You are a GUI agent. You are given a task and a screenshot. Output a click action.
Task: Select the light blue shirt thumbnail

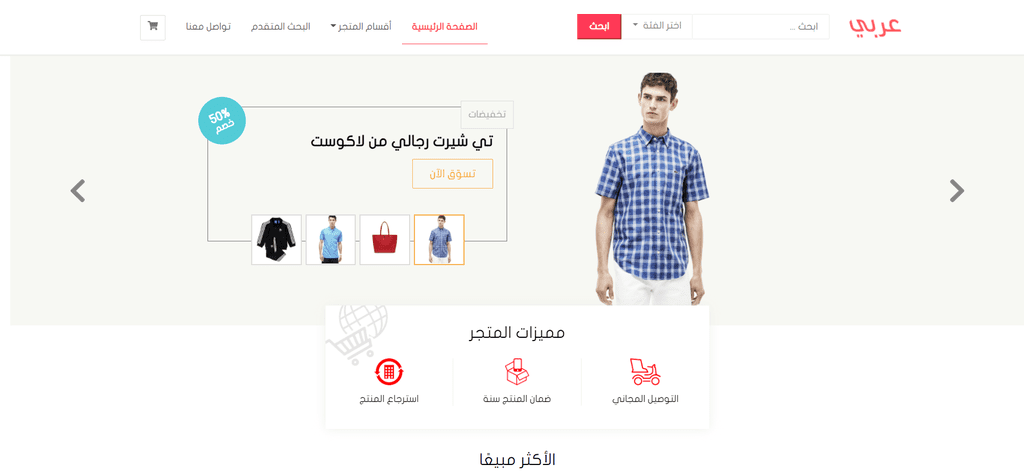(x=330, y=240)
